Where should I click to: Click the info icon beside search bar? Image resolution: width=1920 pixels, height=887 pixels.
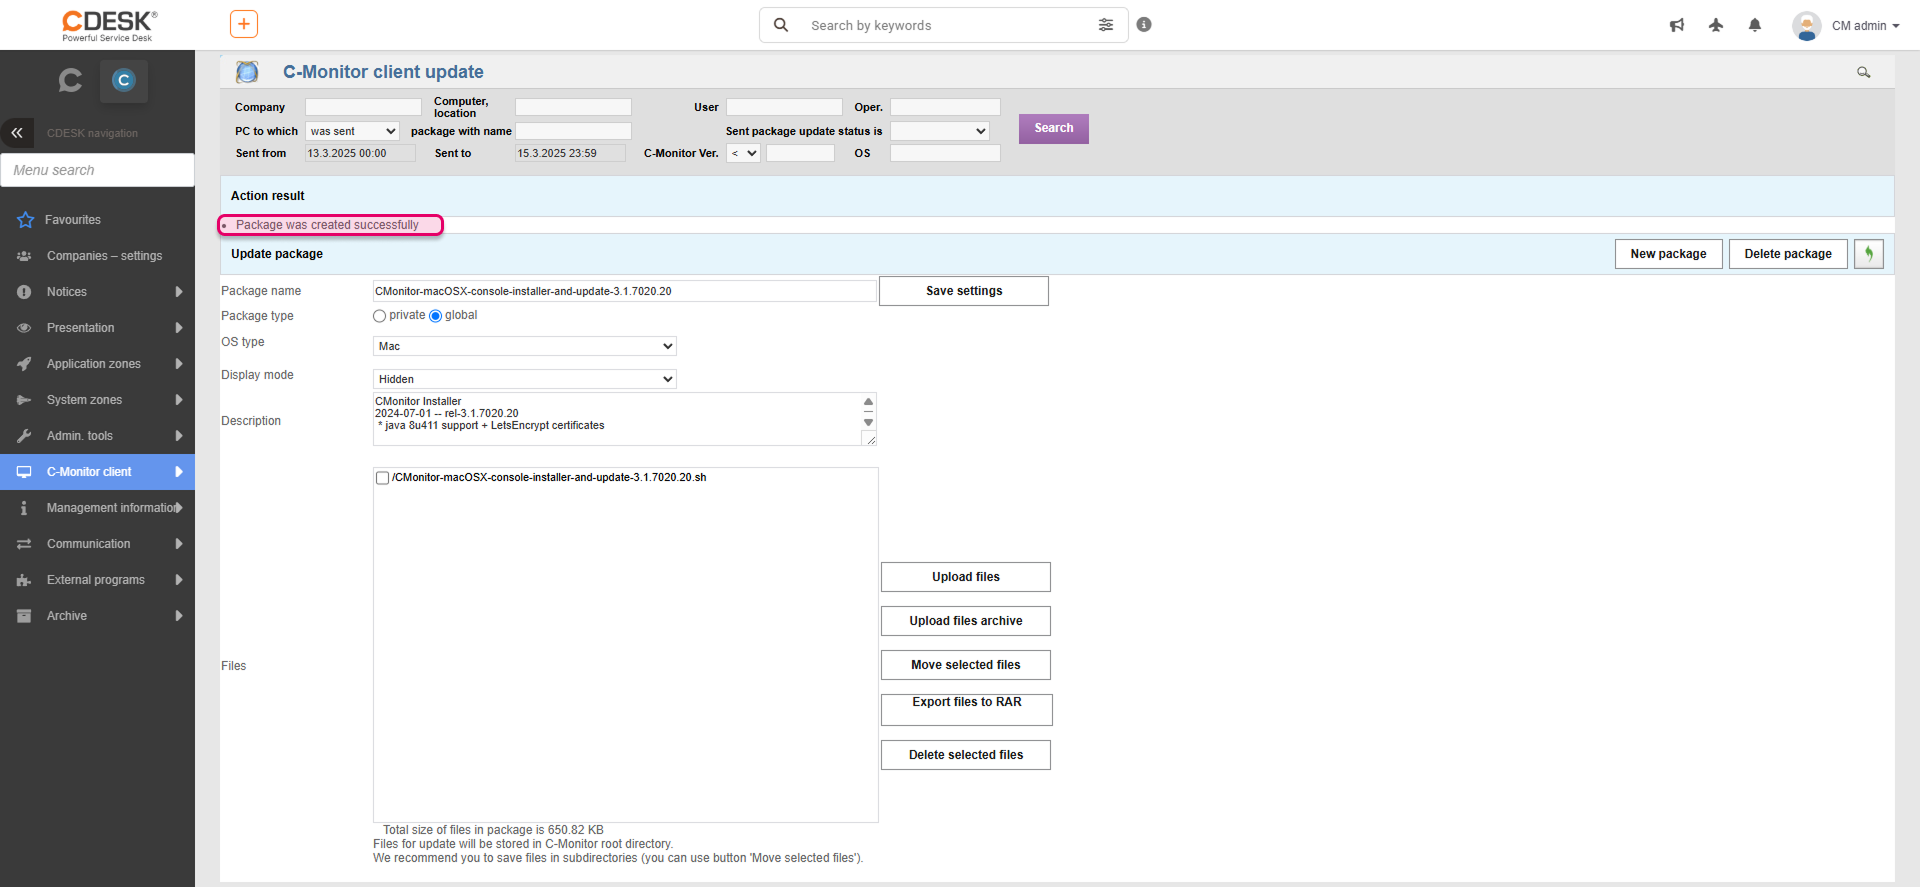1144,25
